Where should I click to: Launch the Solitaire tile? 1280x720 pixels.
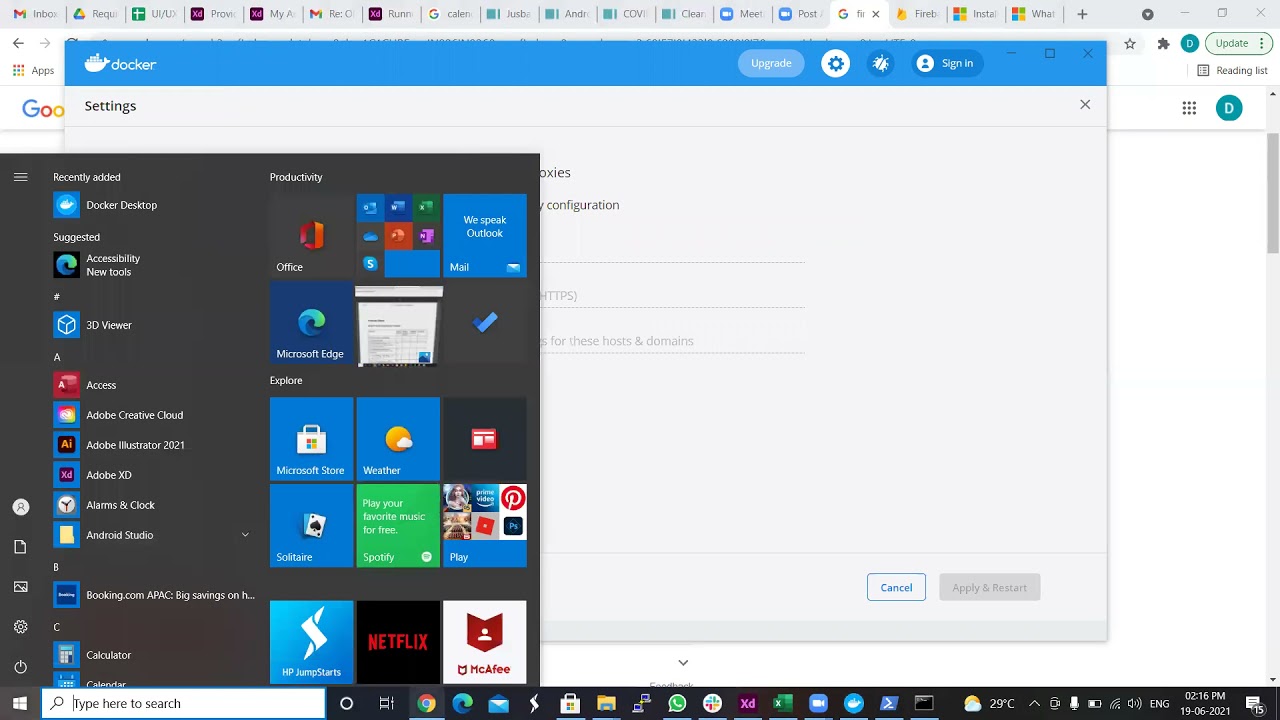(311, 526)
